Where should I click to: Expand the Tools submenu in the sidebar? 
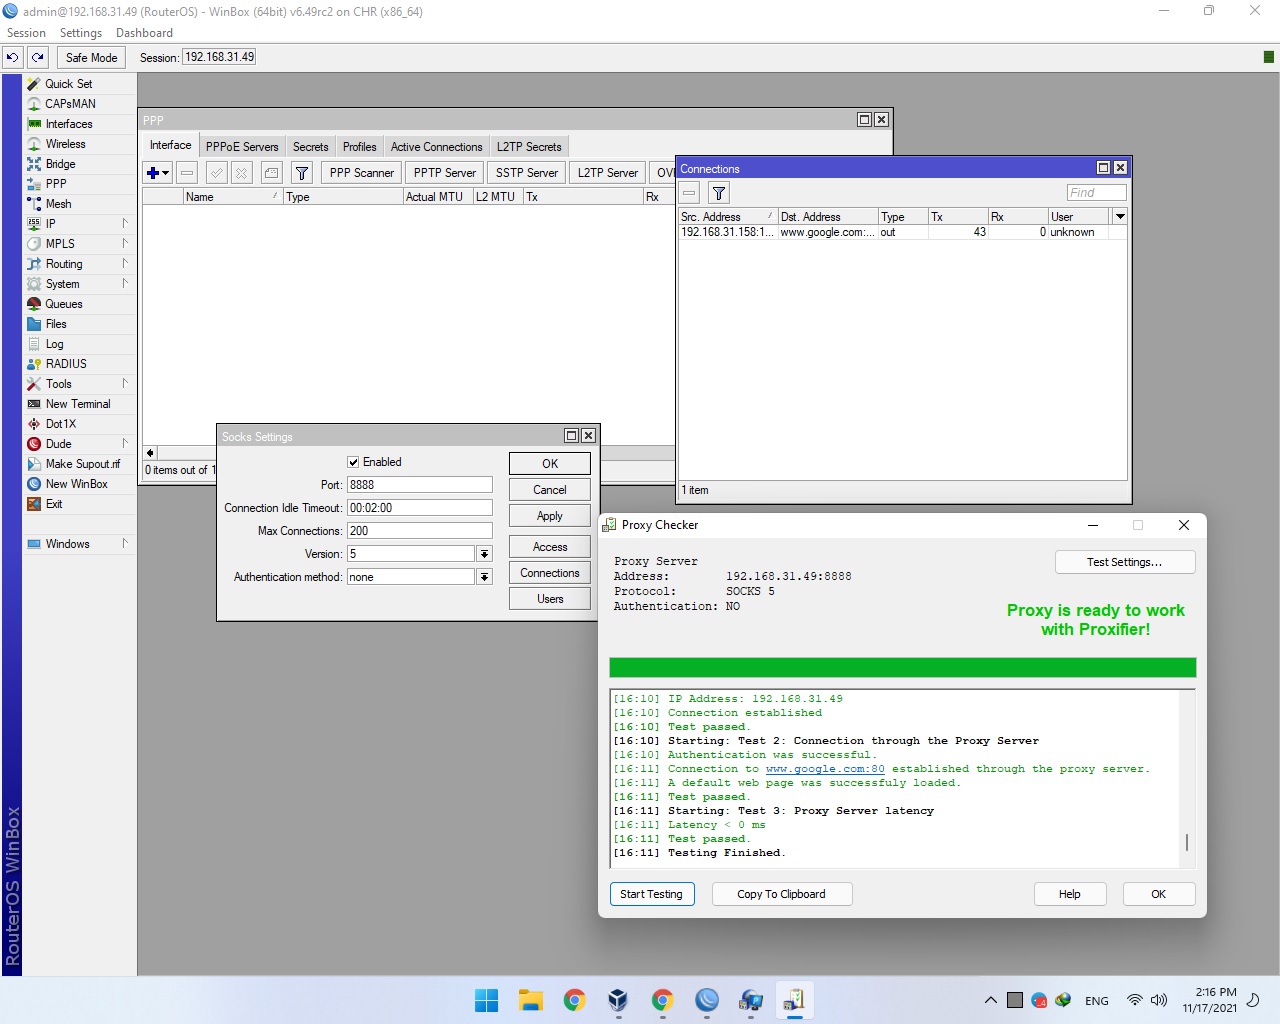click(125, 384)
